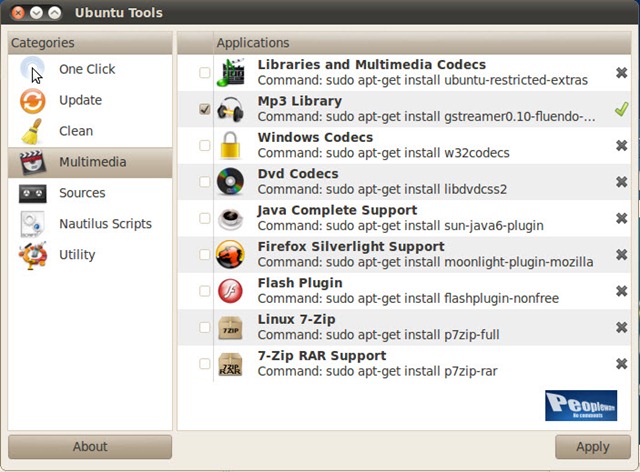Select 'sudo apt-get install ubuntu-restricted-extras' command text
This screenshot has width=640, height=472.
(x=457, y=80)
